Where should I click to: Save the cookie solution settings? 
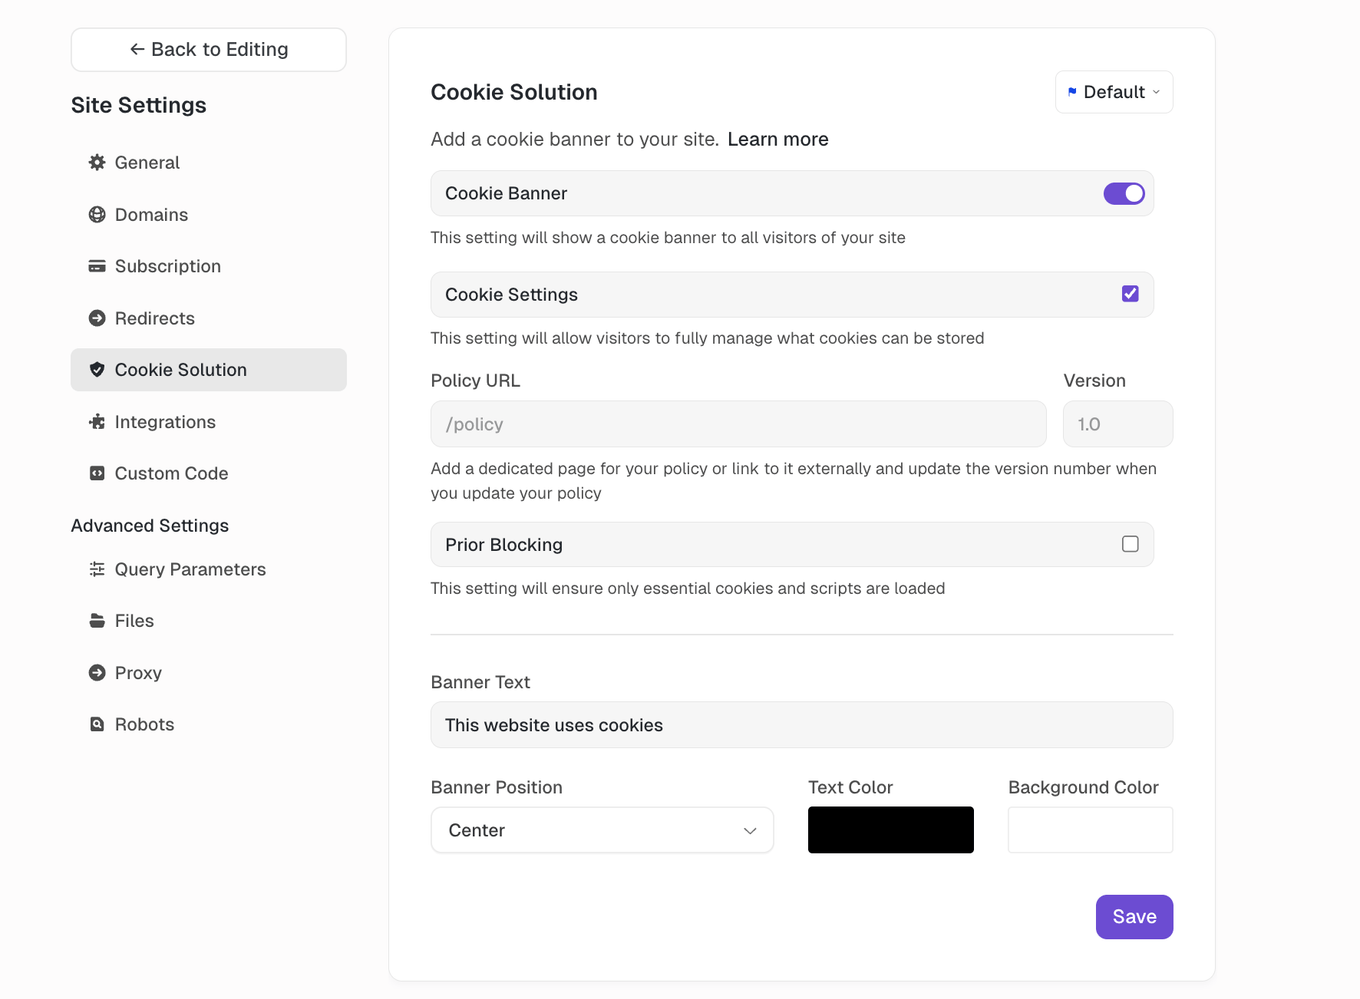click(x=1134, y=917)
